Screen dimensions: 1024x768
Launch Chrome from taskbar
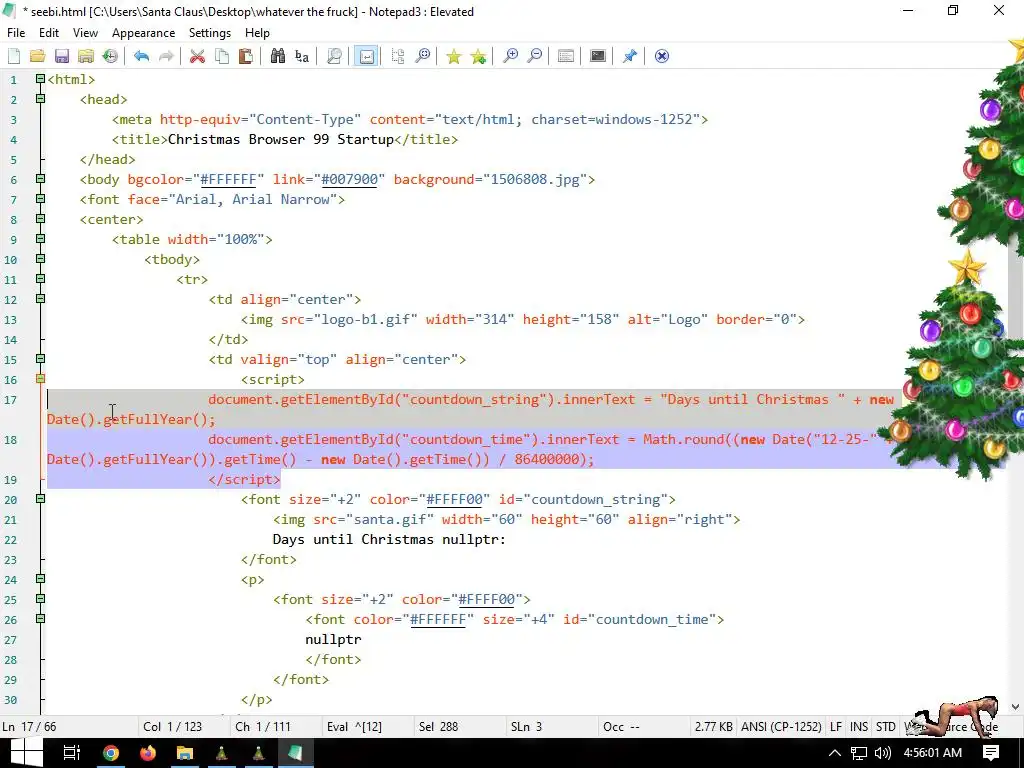pyautogui.click(x=110, y=753)
